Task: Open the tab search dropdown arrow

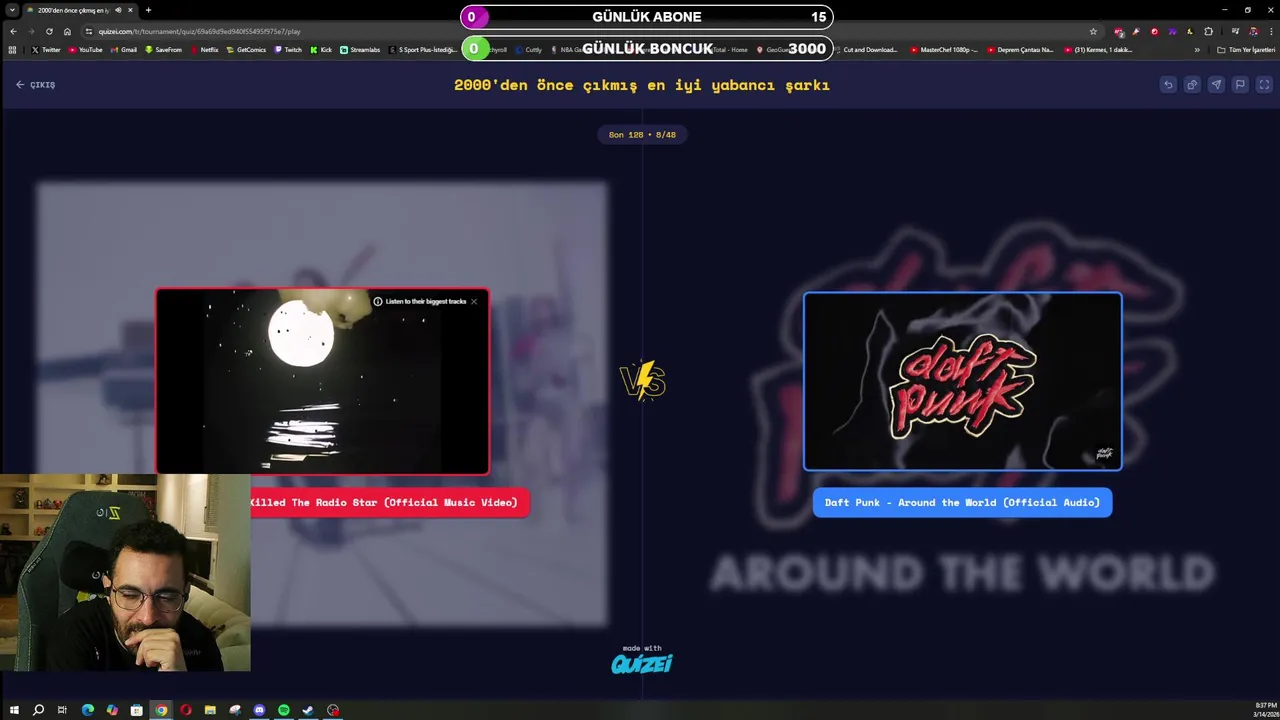Action: tap(12, 10)
